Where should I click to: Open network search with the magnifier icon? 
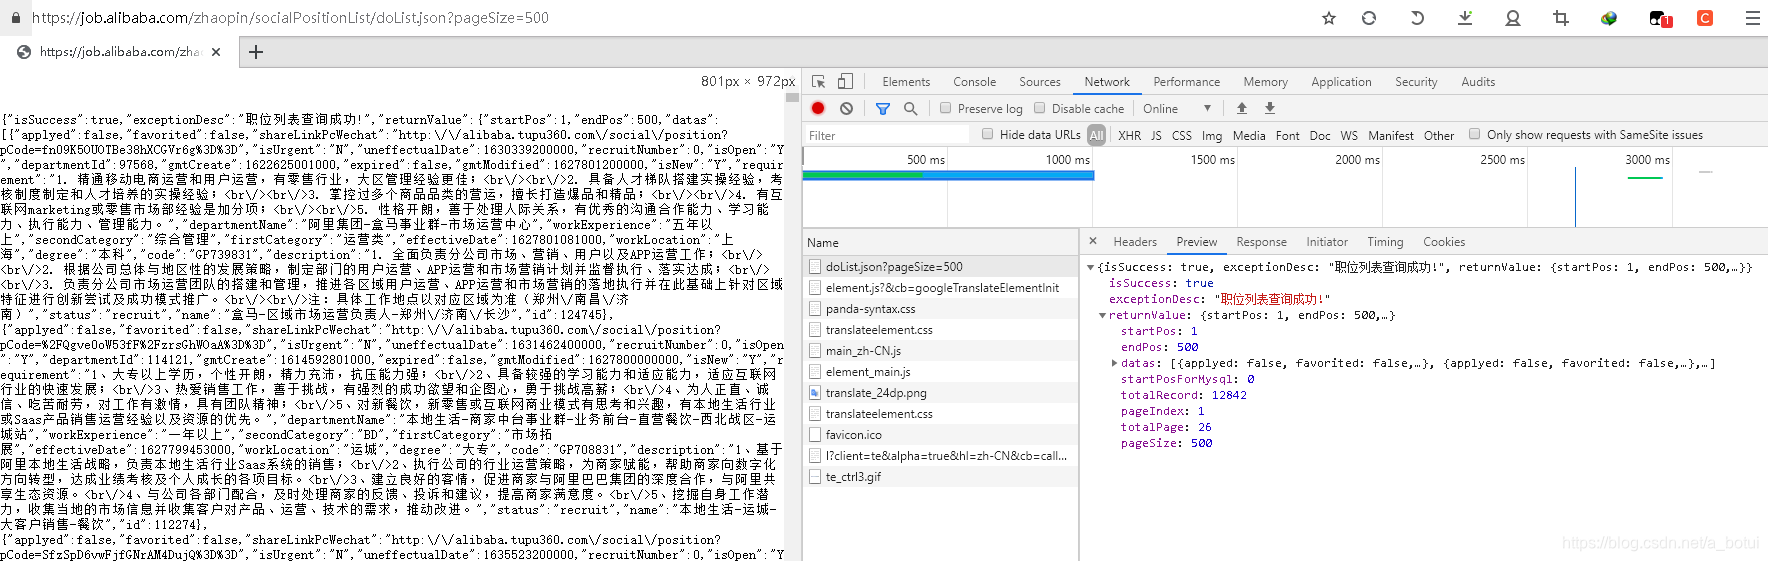coord(910,108)
